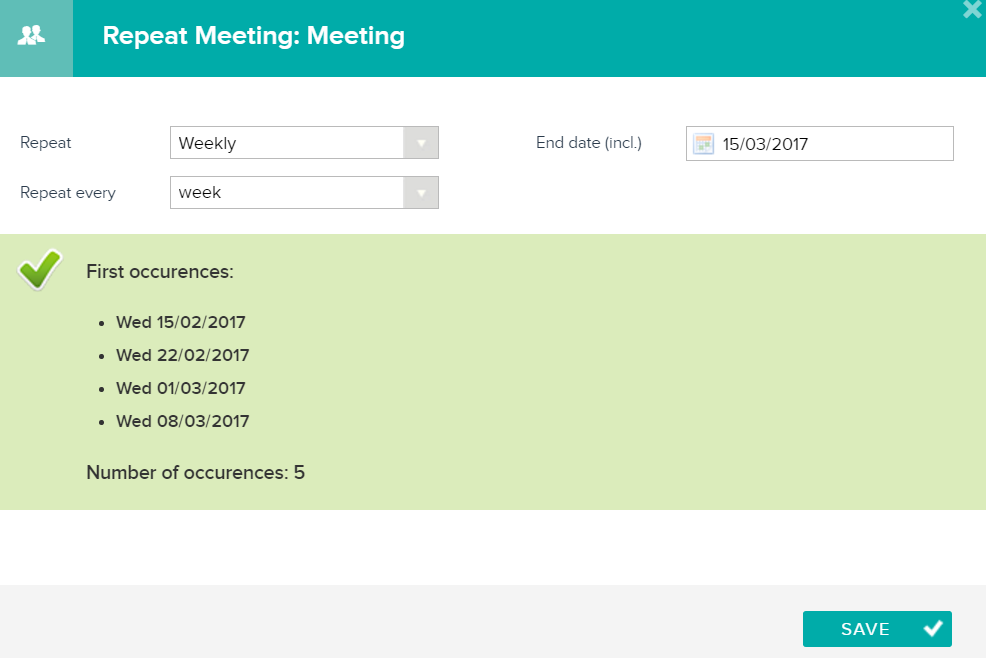Expand the Repeat dropdown arrow
The width and height of the screenshot is (986, 658).
coord(421,143)
